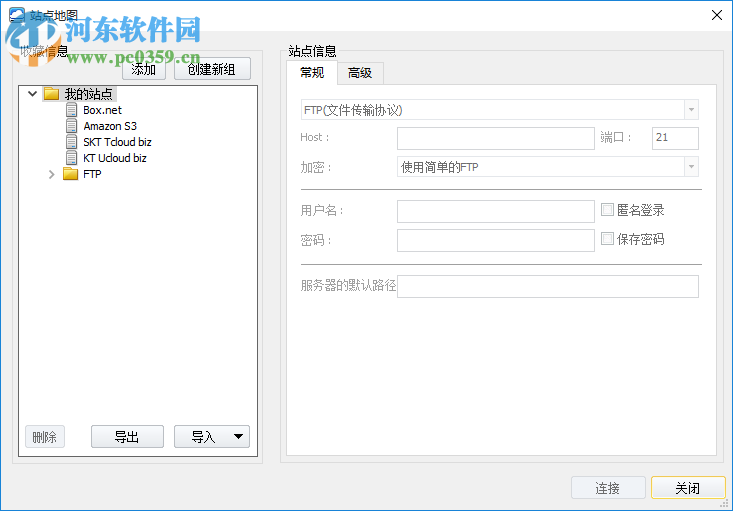Focus the 用户名 input field
Viewport: 733px width, 511px height.
click(496, 211)
